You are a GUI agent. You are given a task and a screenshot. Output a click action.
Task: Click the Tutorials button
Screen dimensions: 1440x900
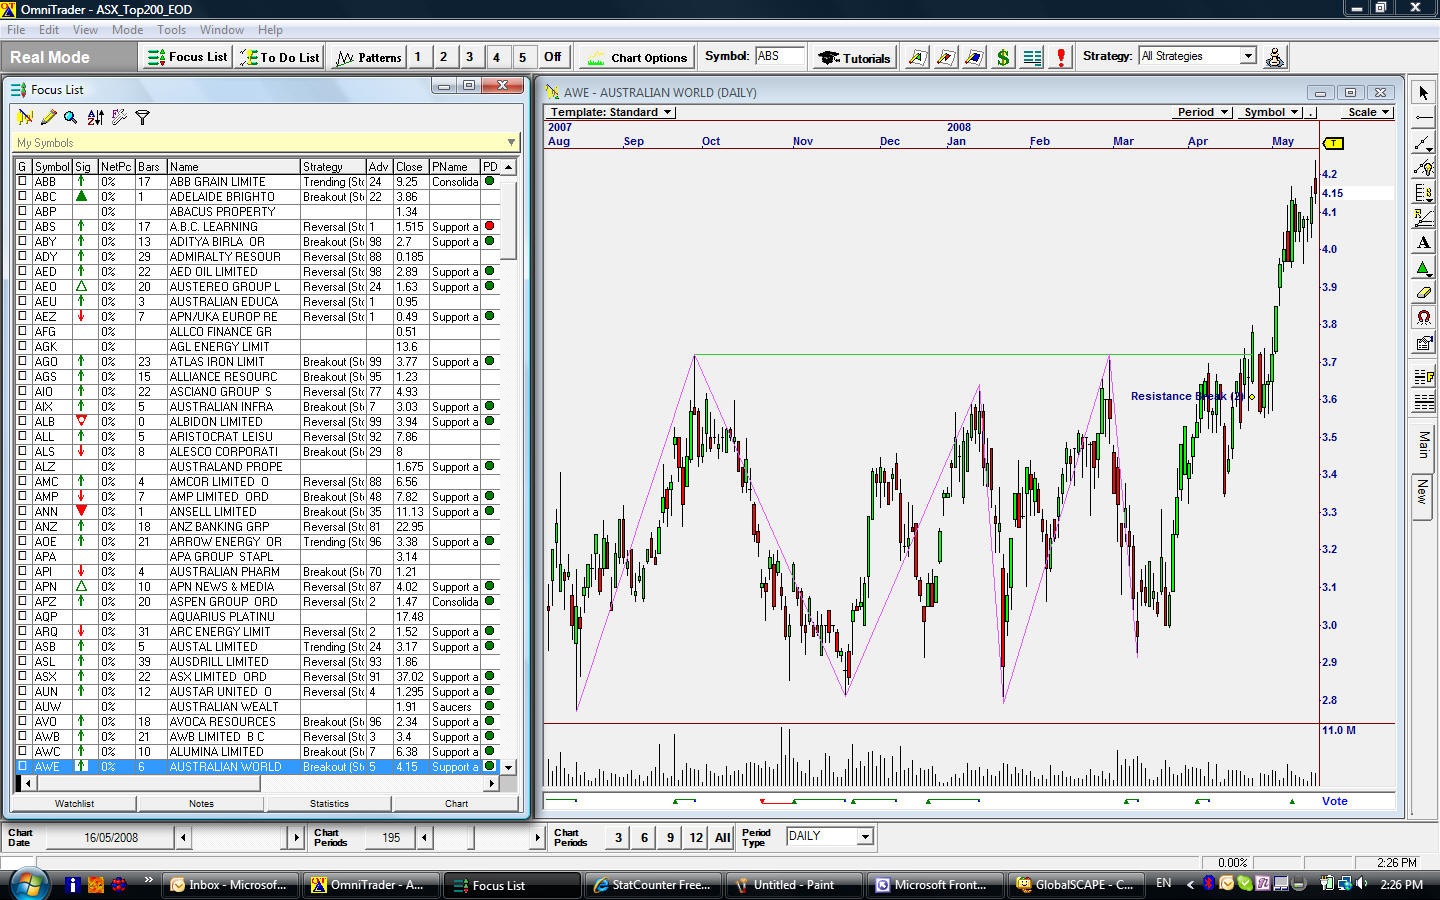(x=854, y=57)
